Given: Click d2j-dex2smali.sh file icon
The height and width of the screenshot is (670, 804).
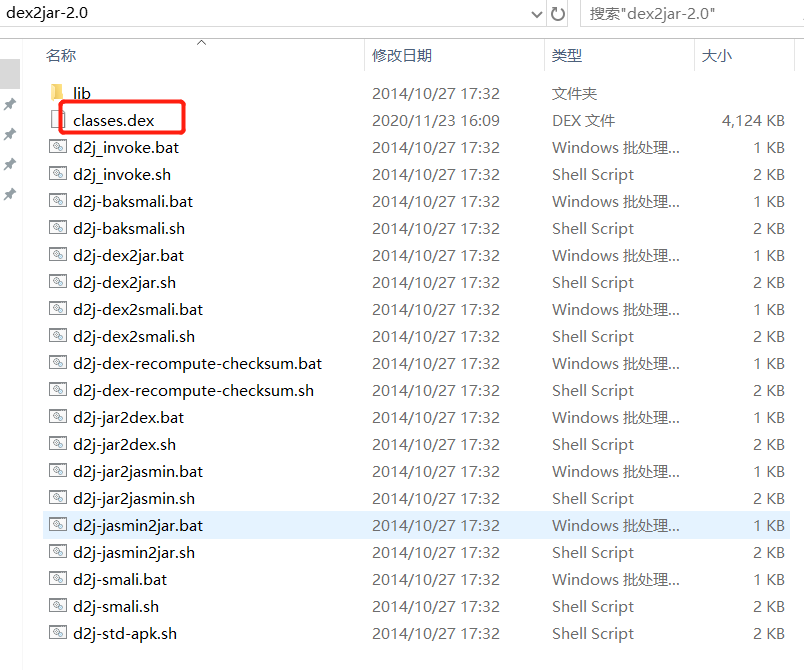Looking at the screenshot, I should 57,336.
